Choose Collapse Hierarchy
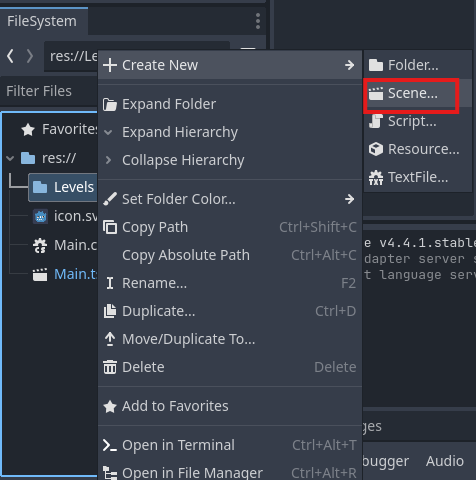 [x=230, y=160]
